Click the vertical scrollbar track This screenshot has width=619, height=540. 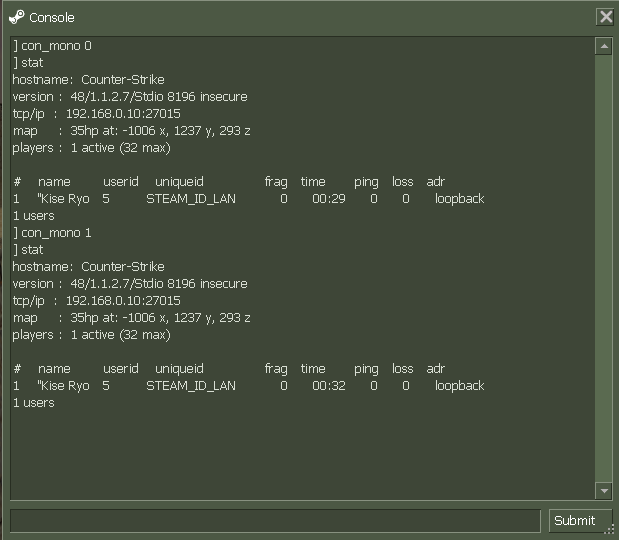point(604,268)
